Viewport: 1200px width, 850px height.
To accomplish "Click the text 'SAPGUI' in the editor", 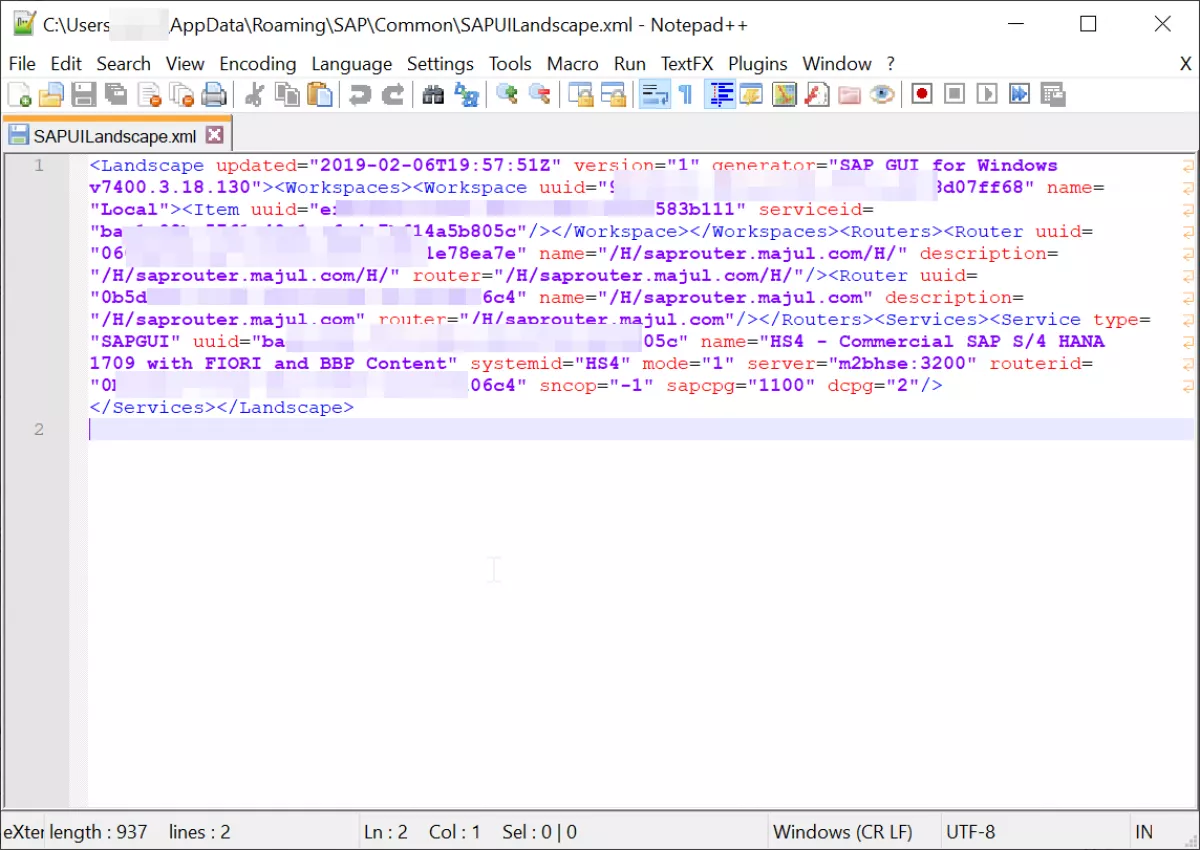I will click(x=135, y=342).
